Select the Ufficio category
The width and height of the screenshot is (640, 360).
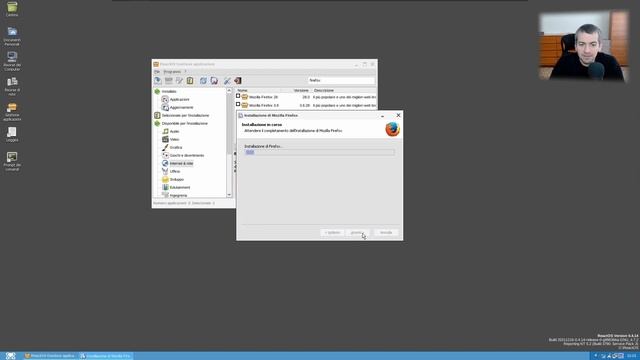(175, 171)
